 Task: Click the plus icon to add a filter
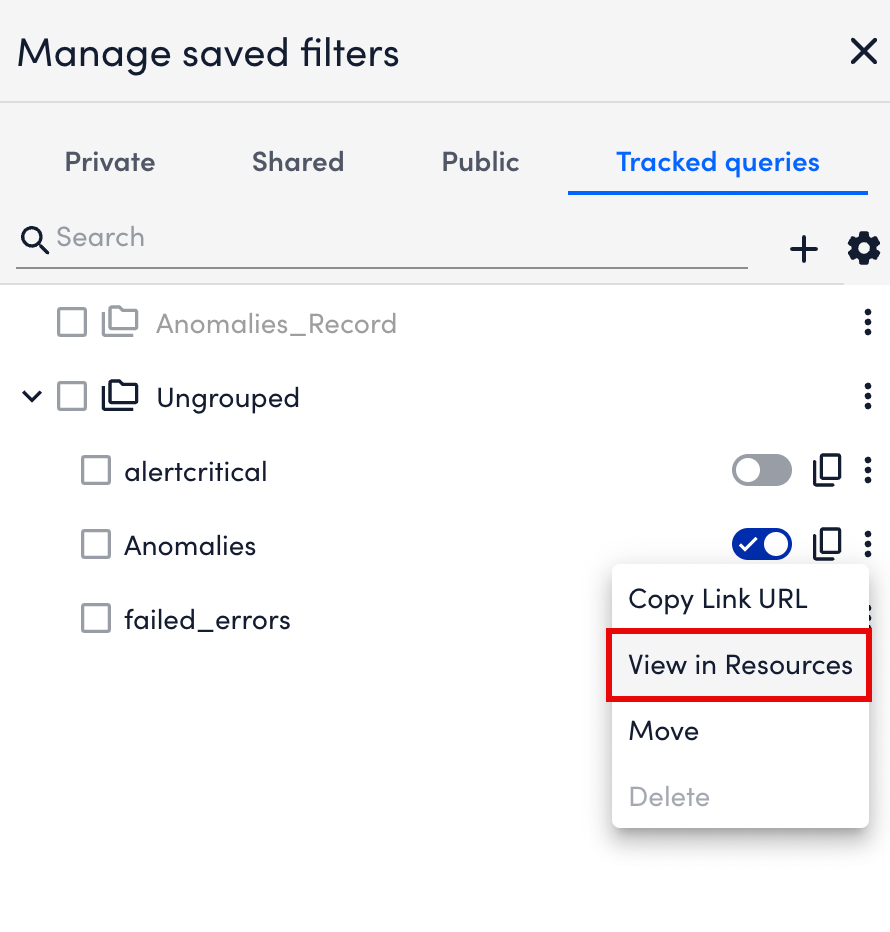[x=803, y=249]
